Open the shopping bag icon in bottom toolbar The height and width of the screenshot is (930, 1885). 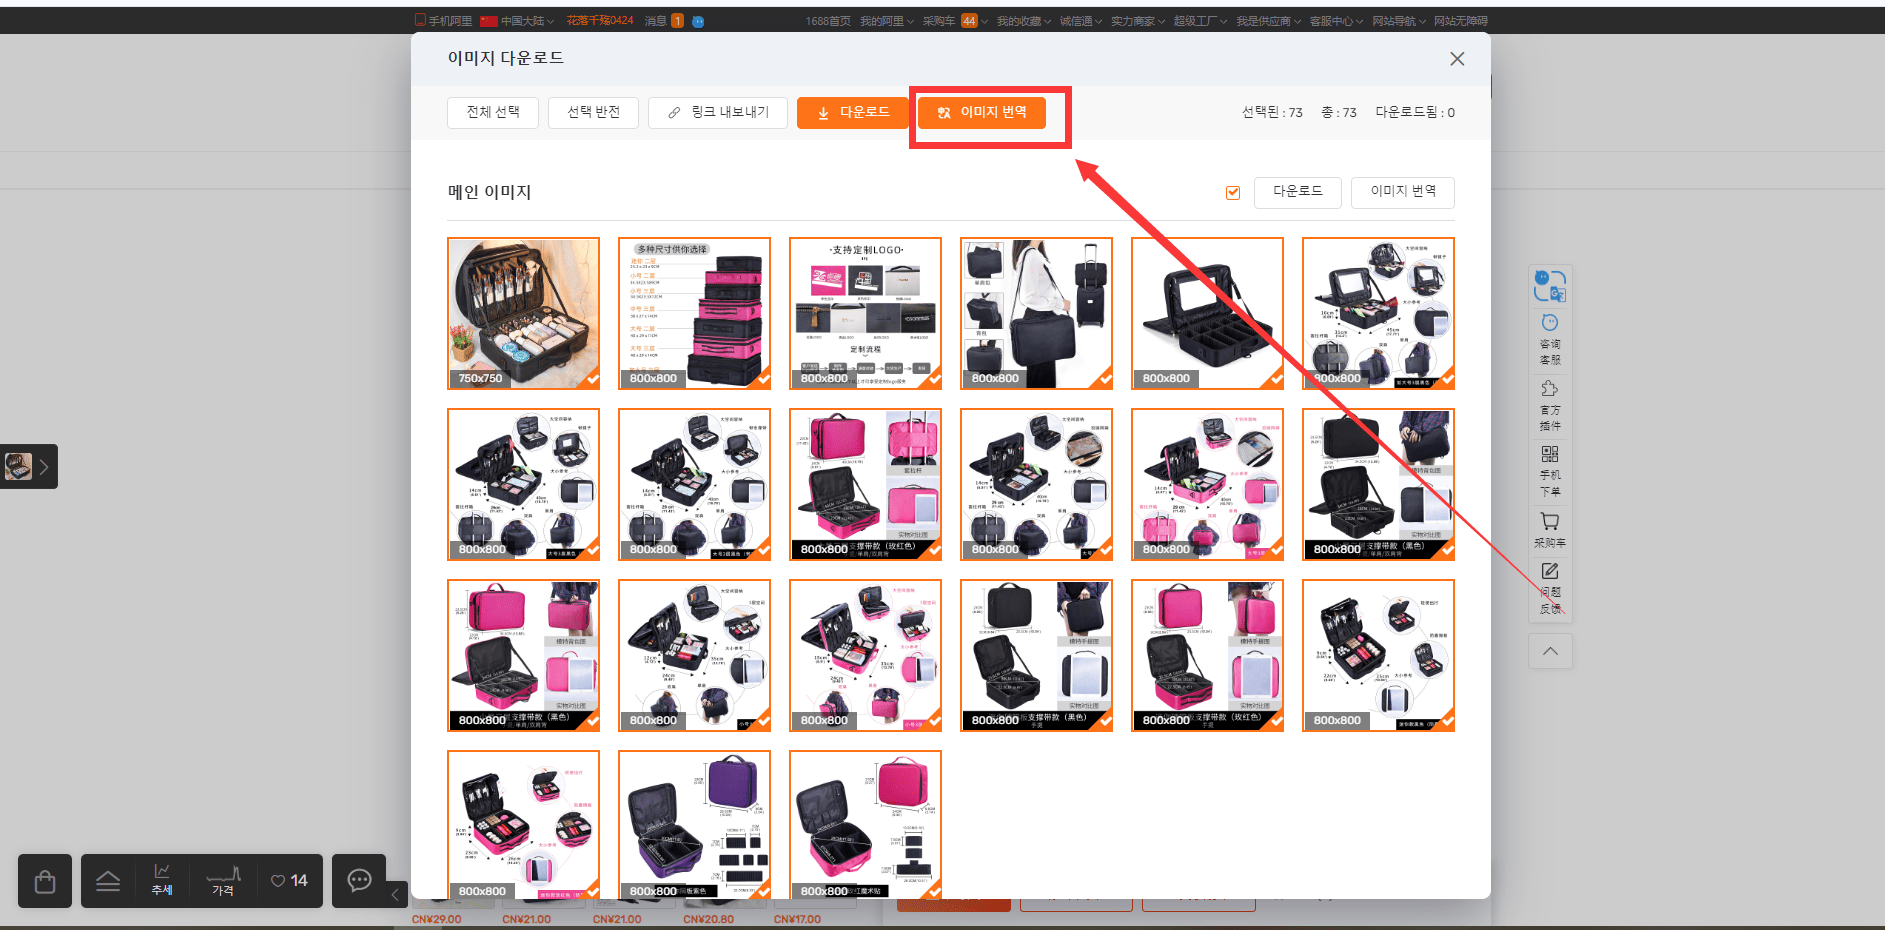tap(45, 881)
